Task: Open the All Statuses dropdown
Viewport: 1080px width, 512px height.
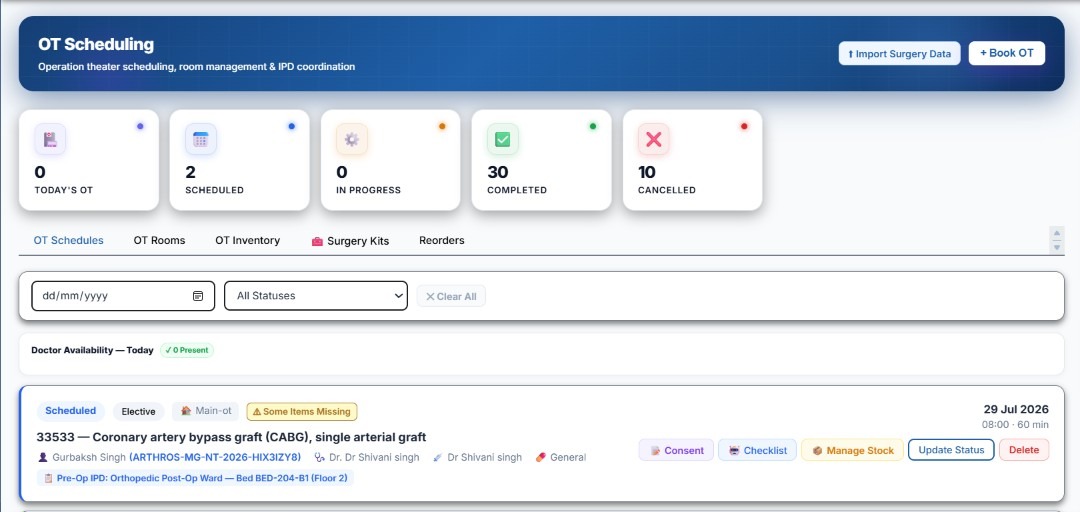Action: pos(316,296)
